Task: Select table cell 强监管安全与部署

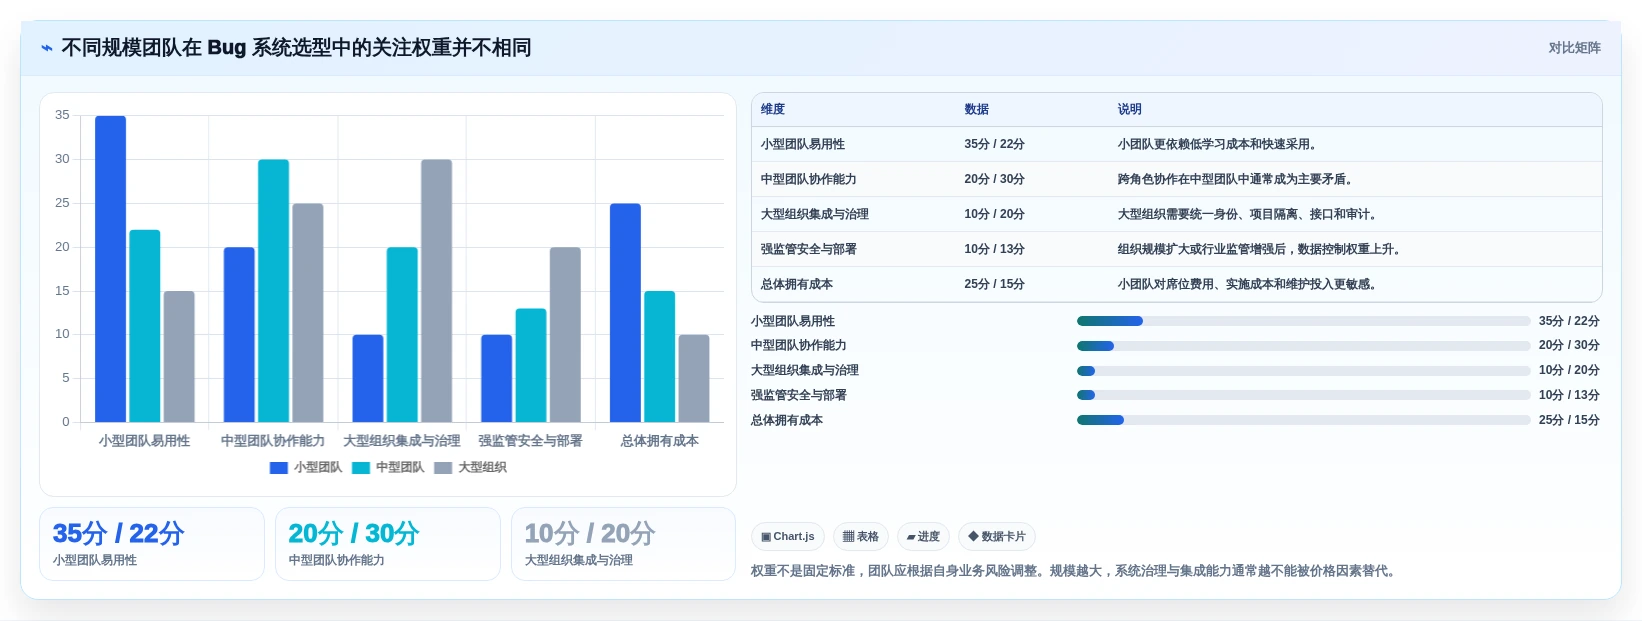Action: 809,250
